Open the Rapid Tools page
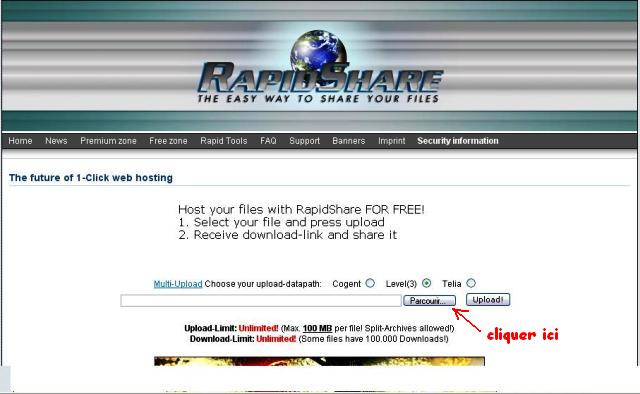The image size is (640, 394). coord(224,141)
